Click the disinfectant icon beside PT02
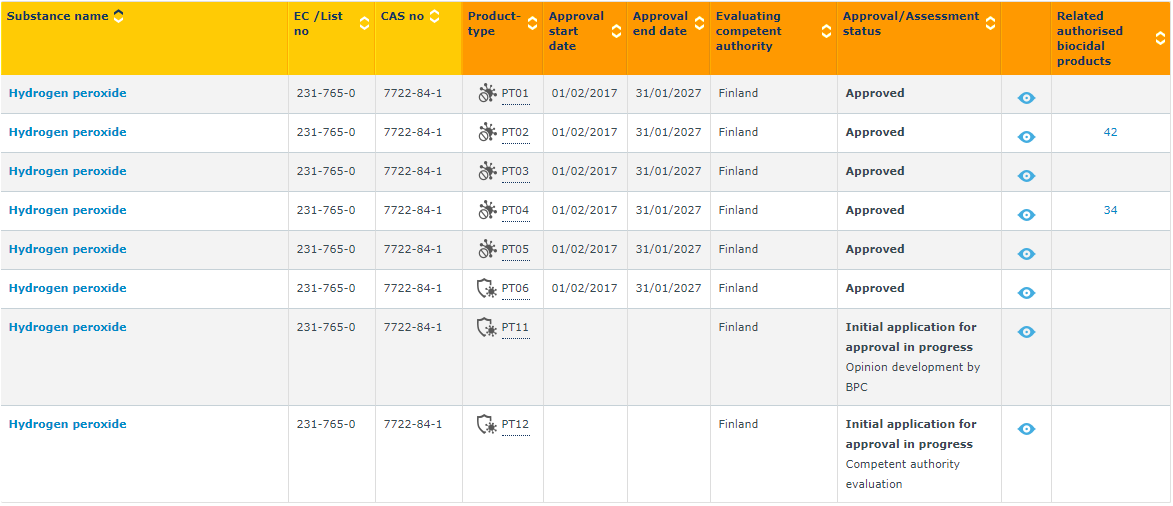1173x506 pixels. pos(487,133)
